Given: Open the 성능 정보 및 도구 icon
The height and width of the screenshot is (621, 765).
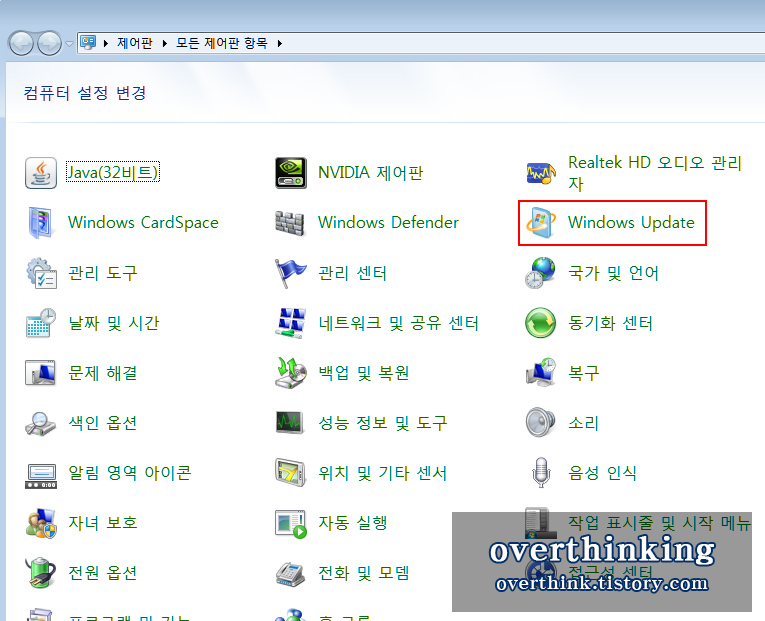Looking at the screenshot, I should click(290, 422).
